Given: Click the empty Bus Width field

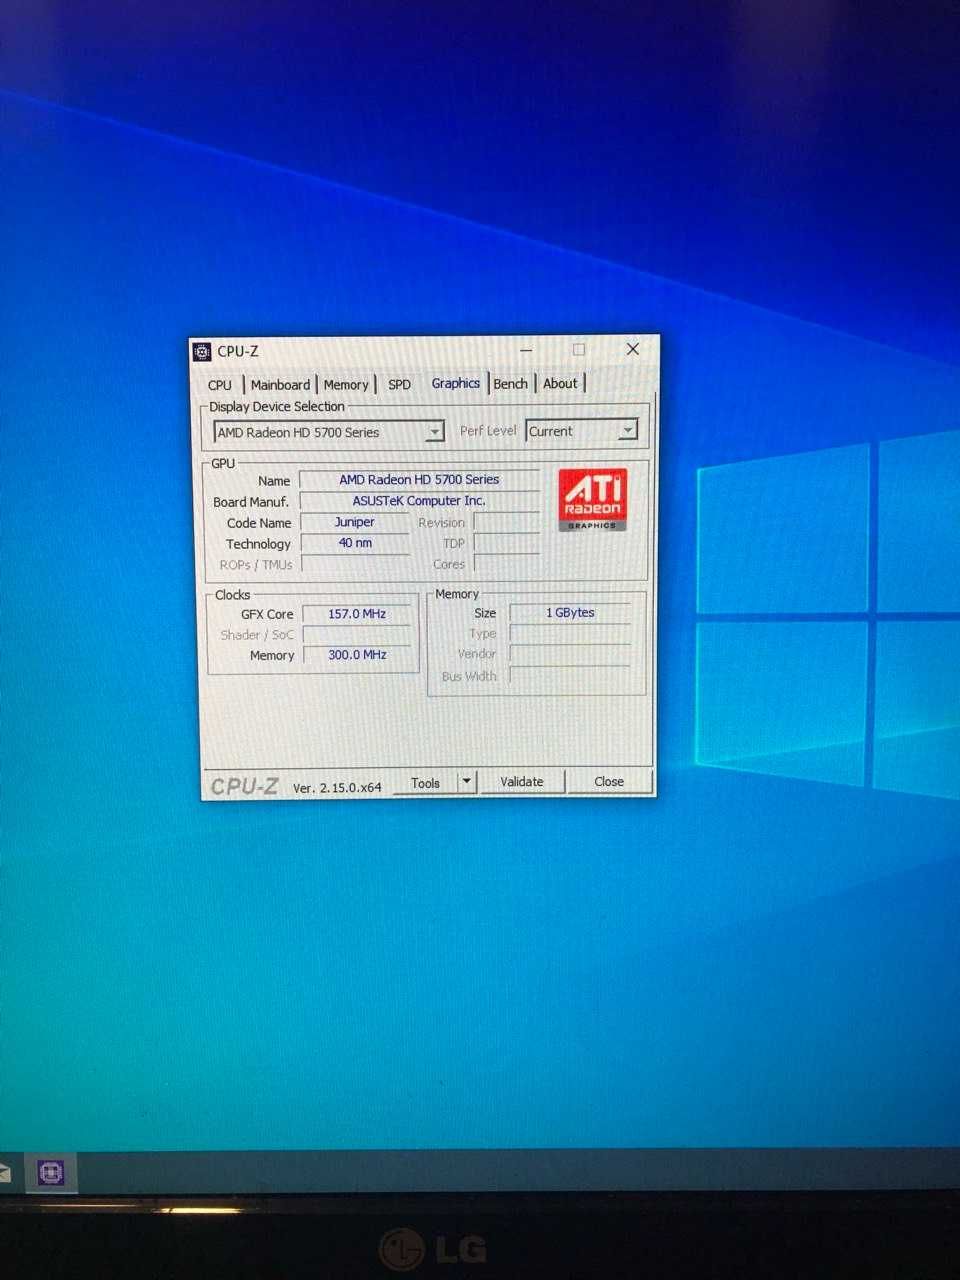Looking at the screenshot, I should (570, 675).
